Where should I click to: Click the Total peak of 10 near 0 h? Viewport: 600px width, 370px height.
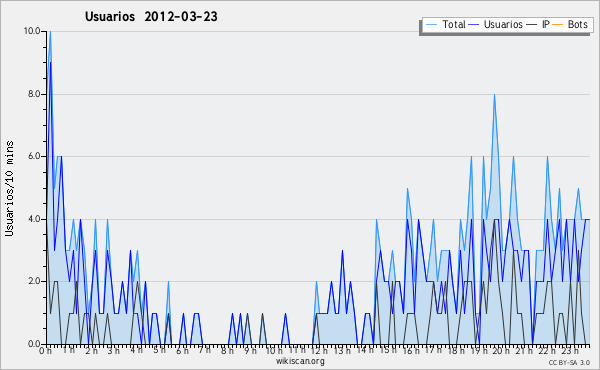click(x=50, y=32)
